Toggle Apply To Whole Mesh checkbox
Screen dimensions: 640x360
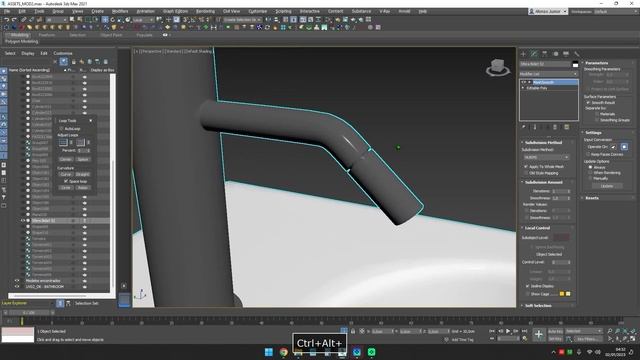coord(526,167)
